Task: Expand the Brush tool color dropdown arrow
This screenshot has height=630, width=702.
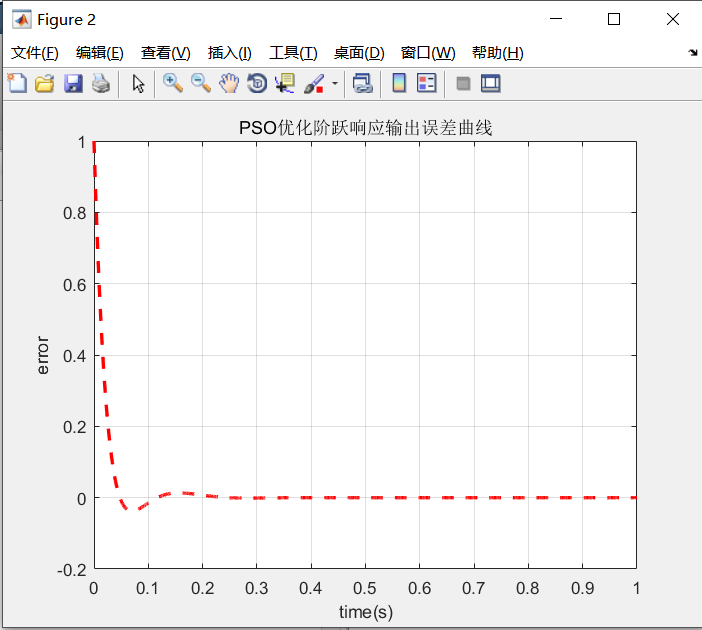Action: 334,83
